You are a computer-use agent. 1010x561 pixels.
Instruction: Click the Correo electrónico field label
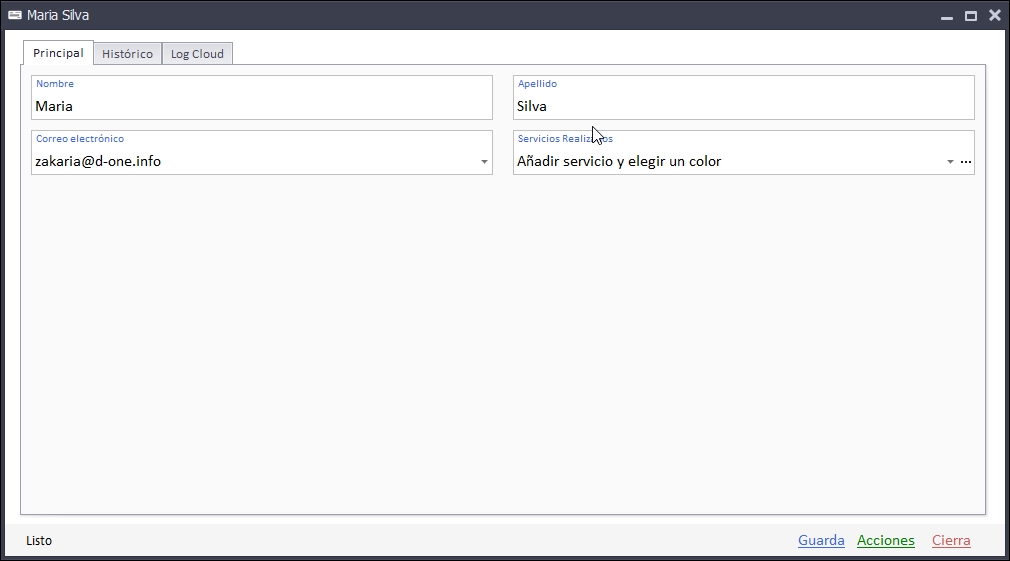click(x=80, y=139)
